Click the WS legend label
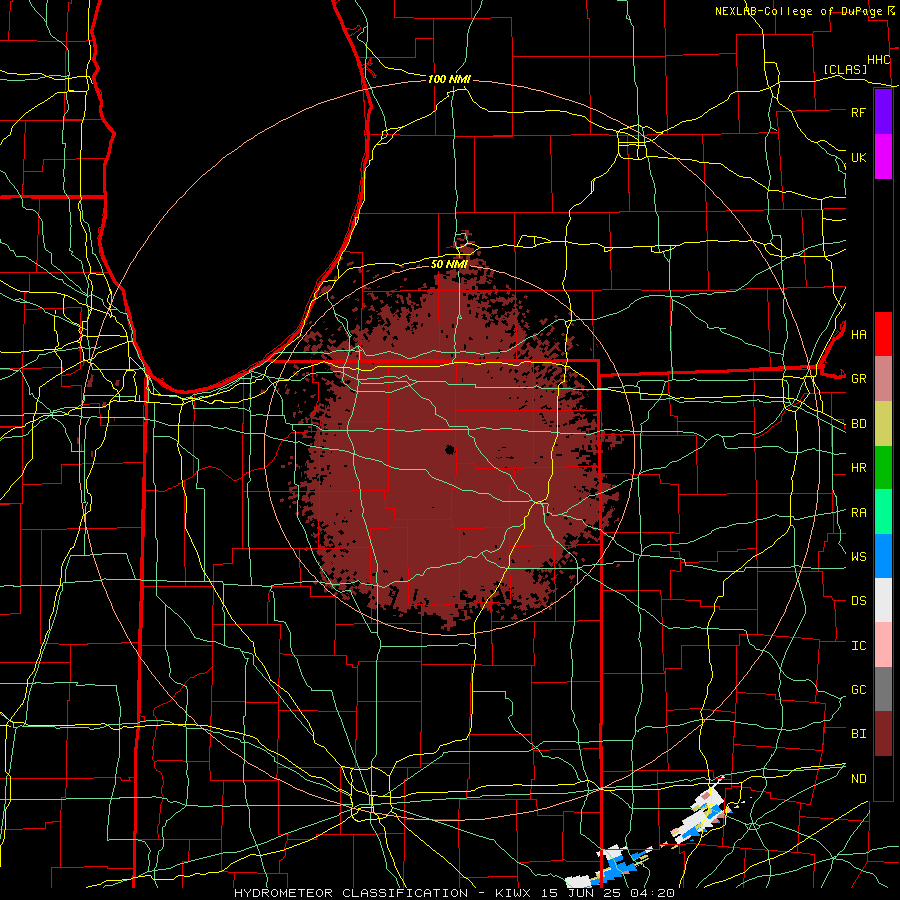900x900 pixels. pos(858,556)
